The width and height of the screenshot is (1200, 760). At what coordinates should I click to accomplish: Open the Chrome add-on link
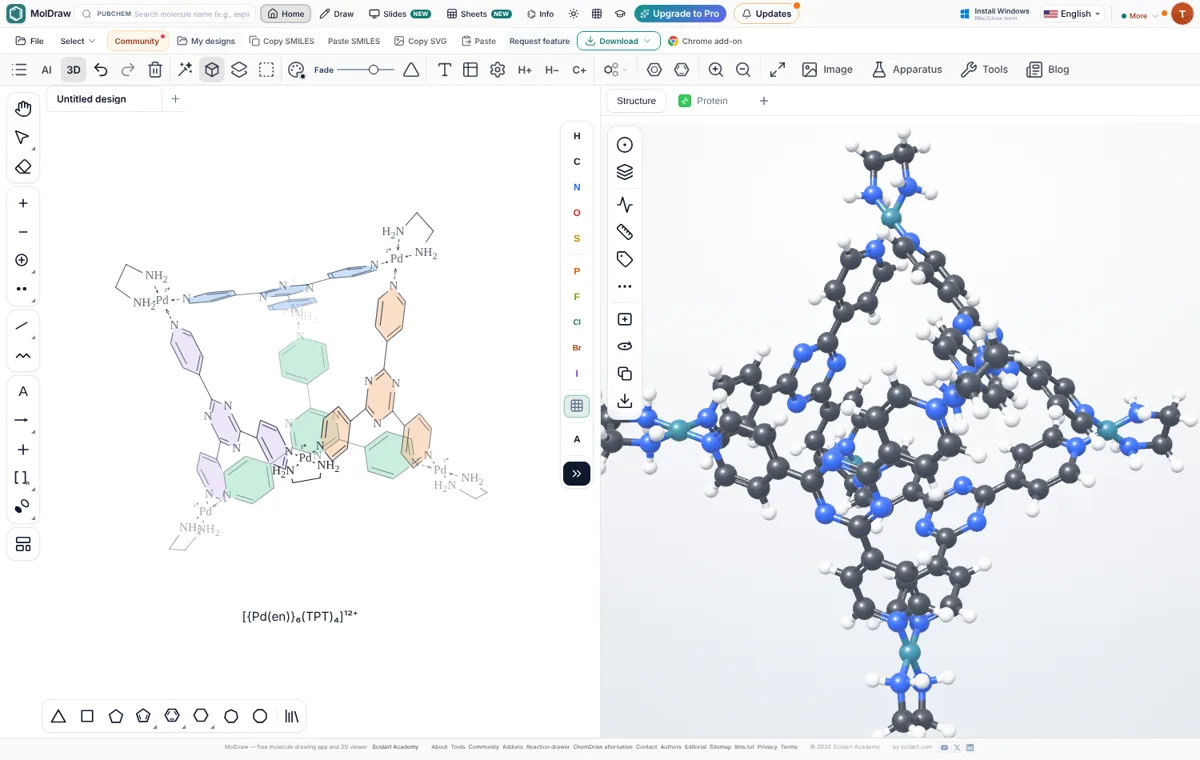pyautogui.click(x=705, y=41)
